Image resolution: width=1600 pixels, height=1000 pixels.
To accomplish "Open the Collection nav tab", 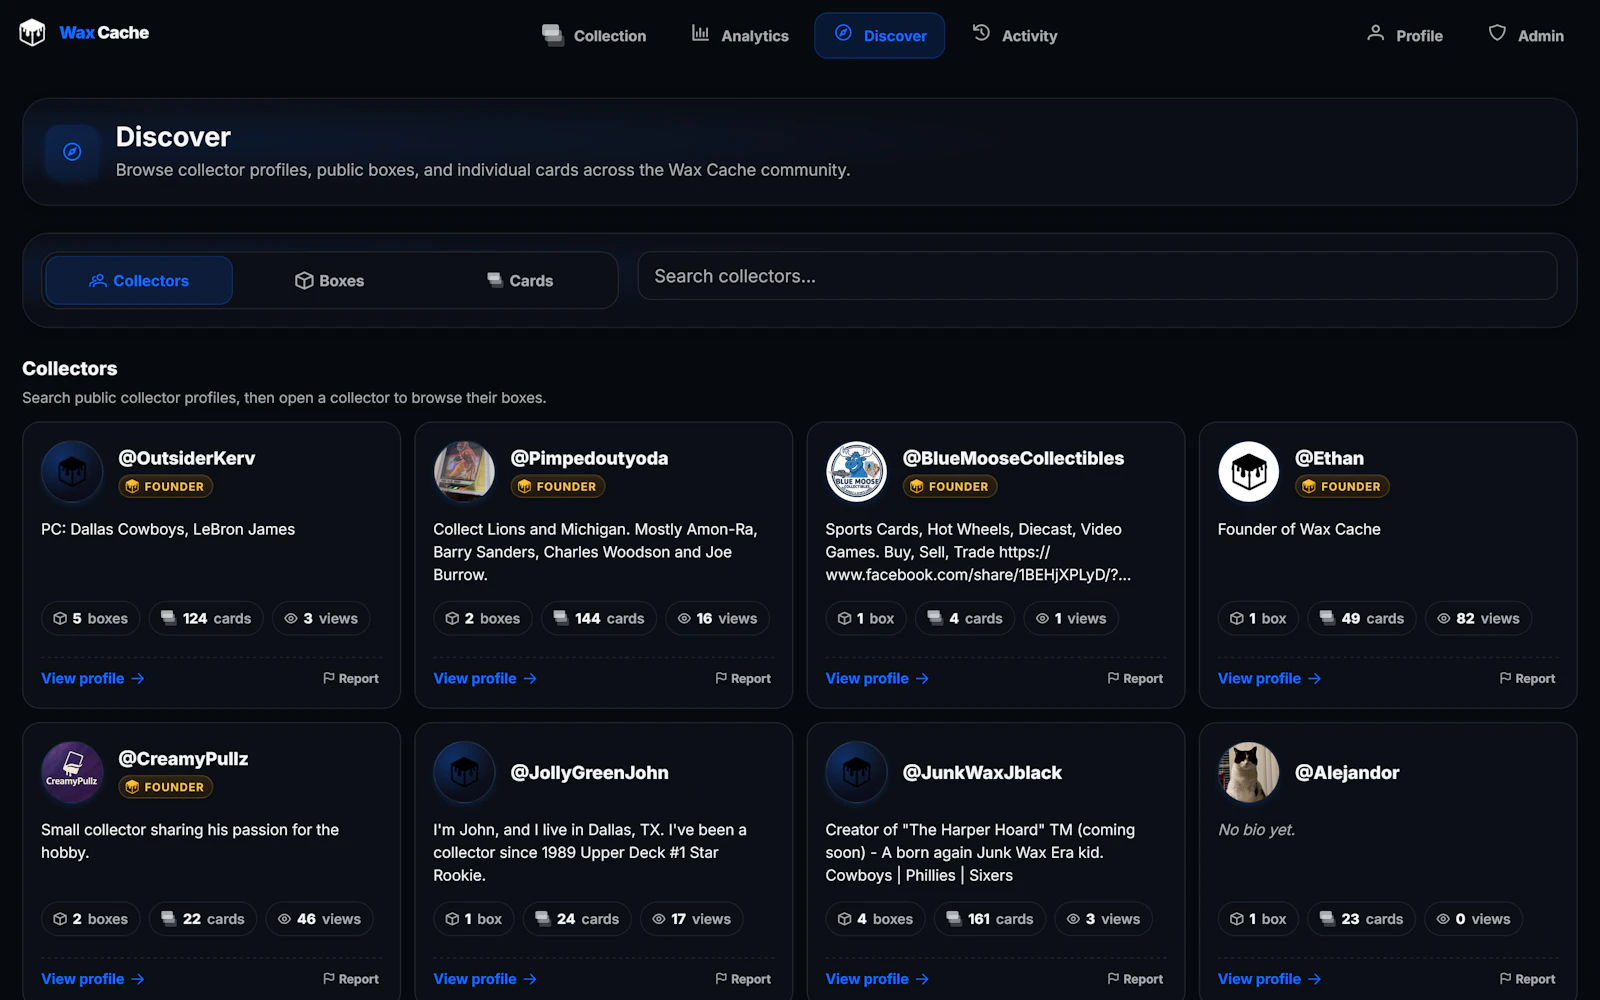I will click(x=594, y=36).
